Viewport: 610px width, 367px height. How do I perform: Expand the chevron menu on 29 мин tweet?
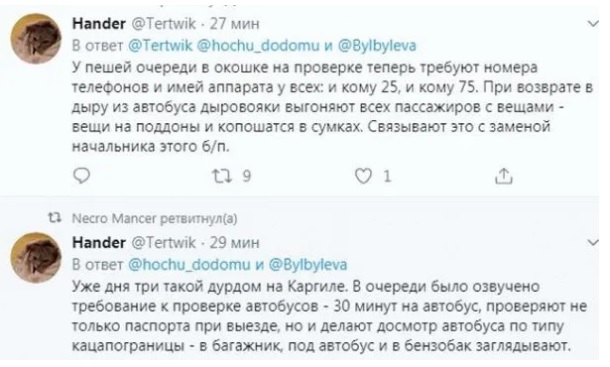(x=593, y=243)
